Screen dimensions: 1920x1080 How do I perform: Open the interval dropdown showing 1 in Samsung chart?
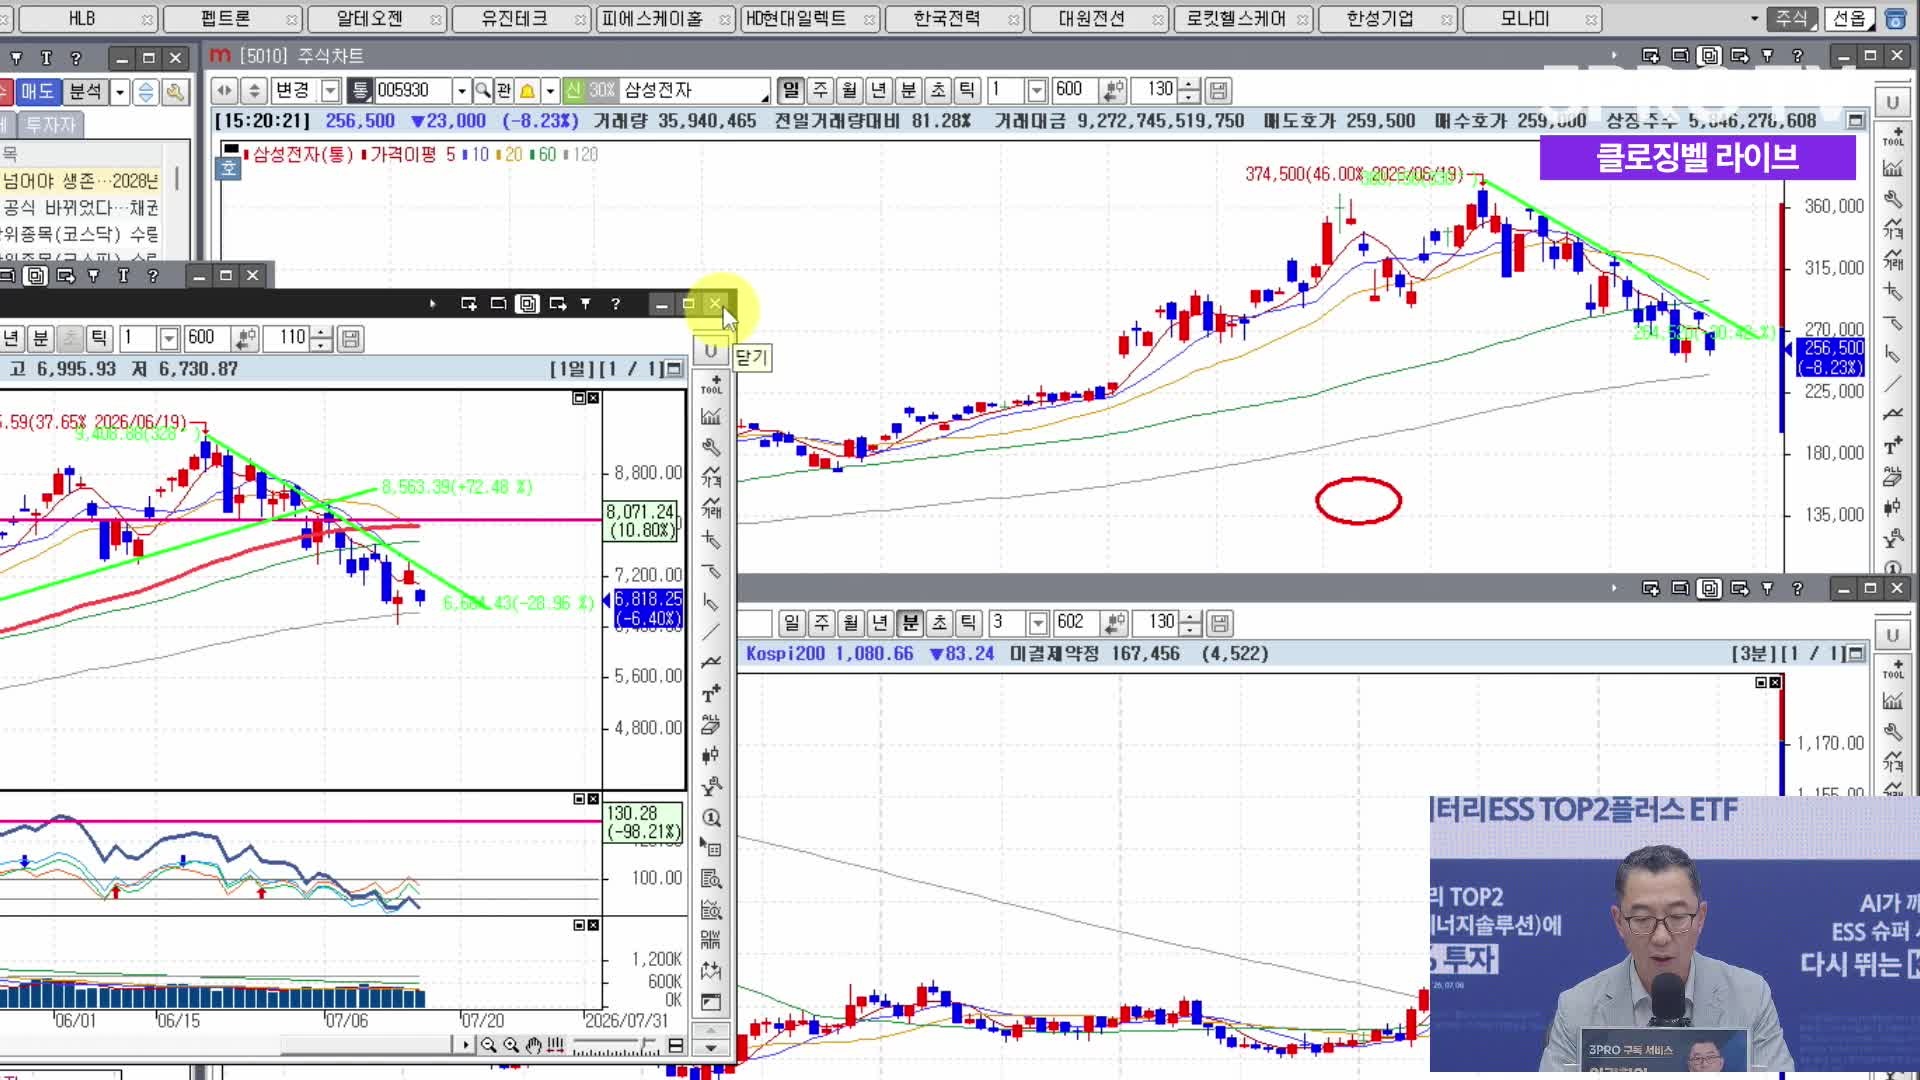[x=1036, y=91]
